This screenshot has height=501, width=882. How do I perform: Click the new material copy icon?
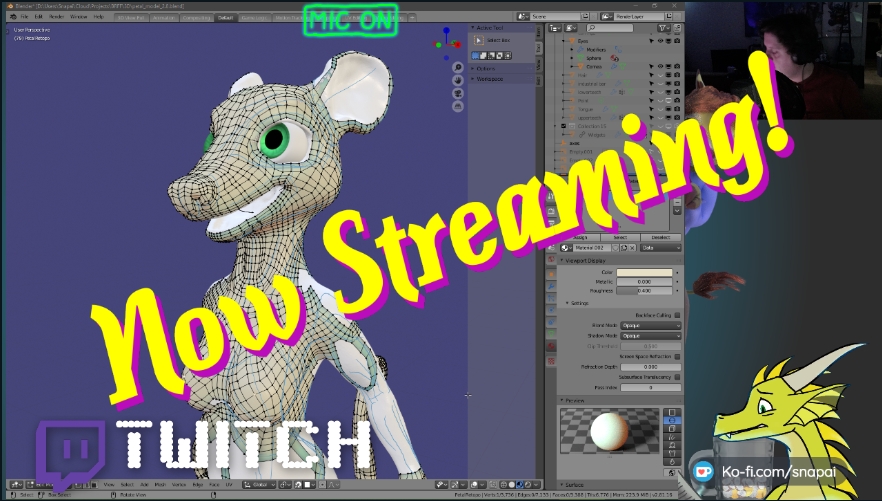coord(624,248)
